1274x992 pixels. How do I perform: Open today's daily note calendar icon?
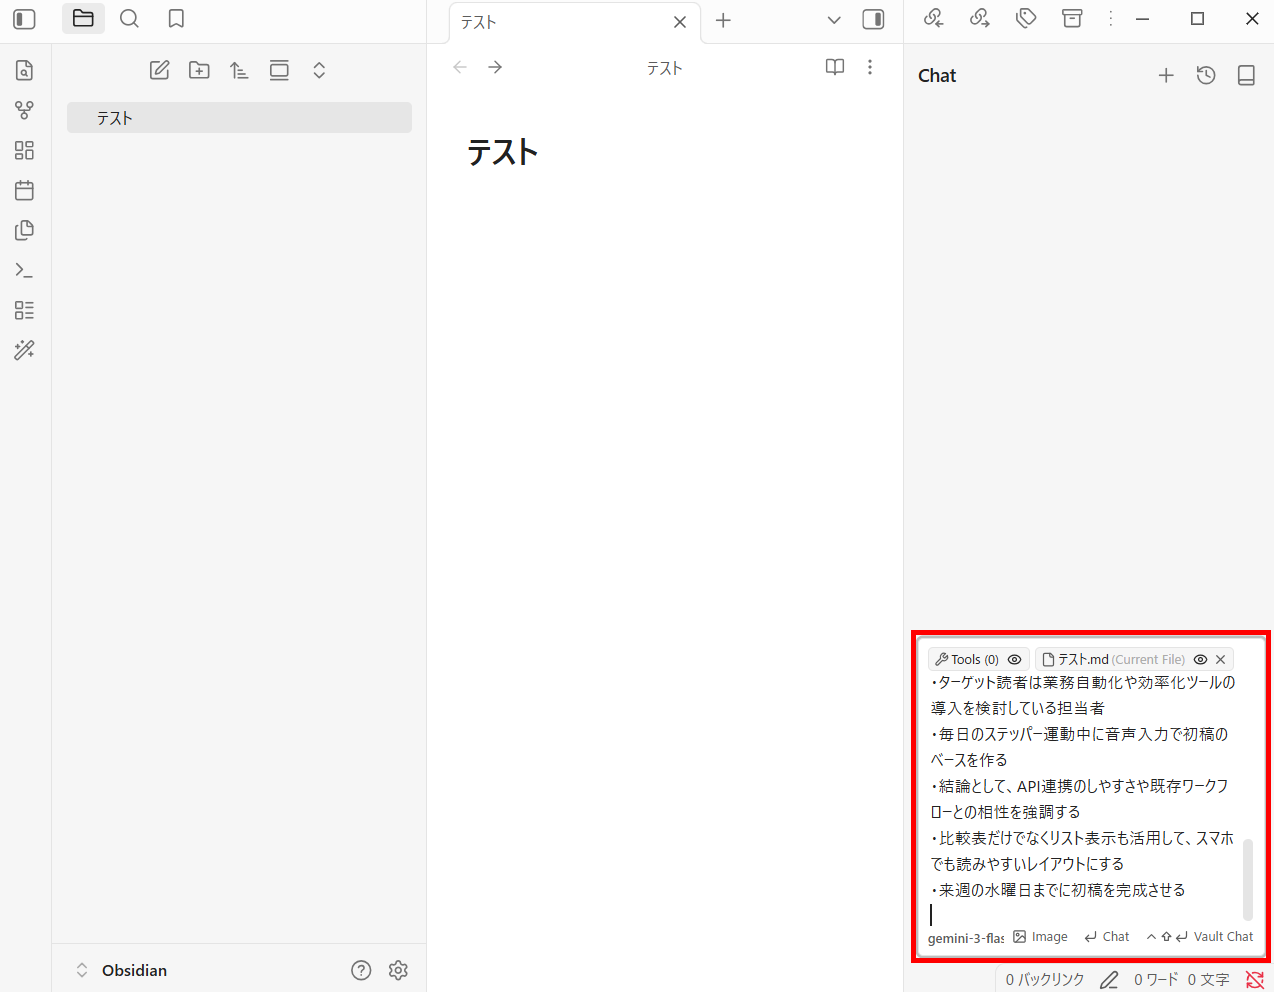25,190
